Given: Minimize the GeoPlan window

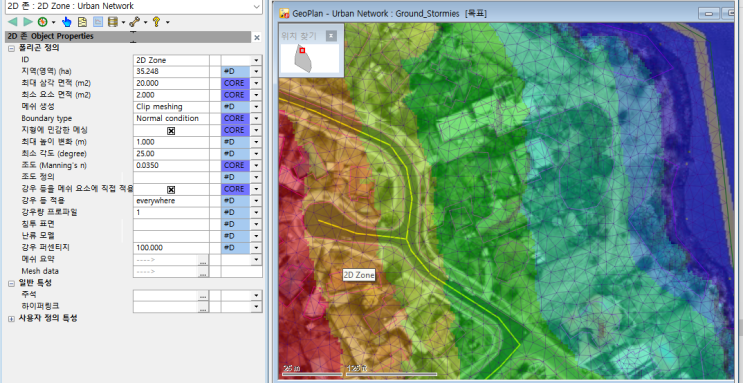Looking at the screenshot, I should 709,13.
